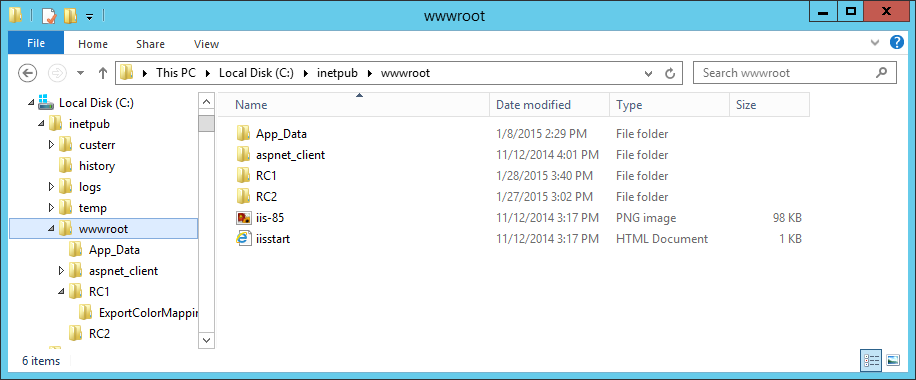Expand the aspnet_client tree node
Image resolution: width=916 pixels, height=380 pixels.
[61, 271]
